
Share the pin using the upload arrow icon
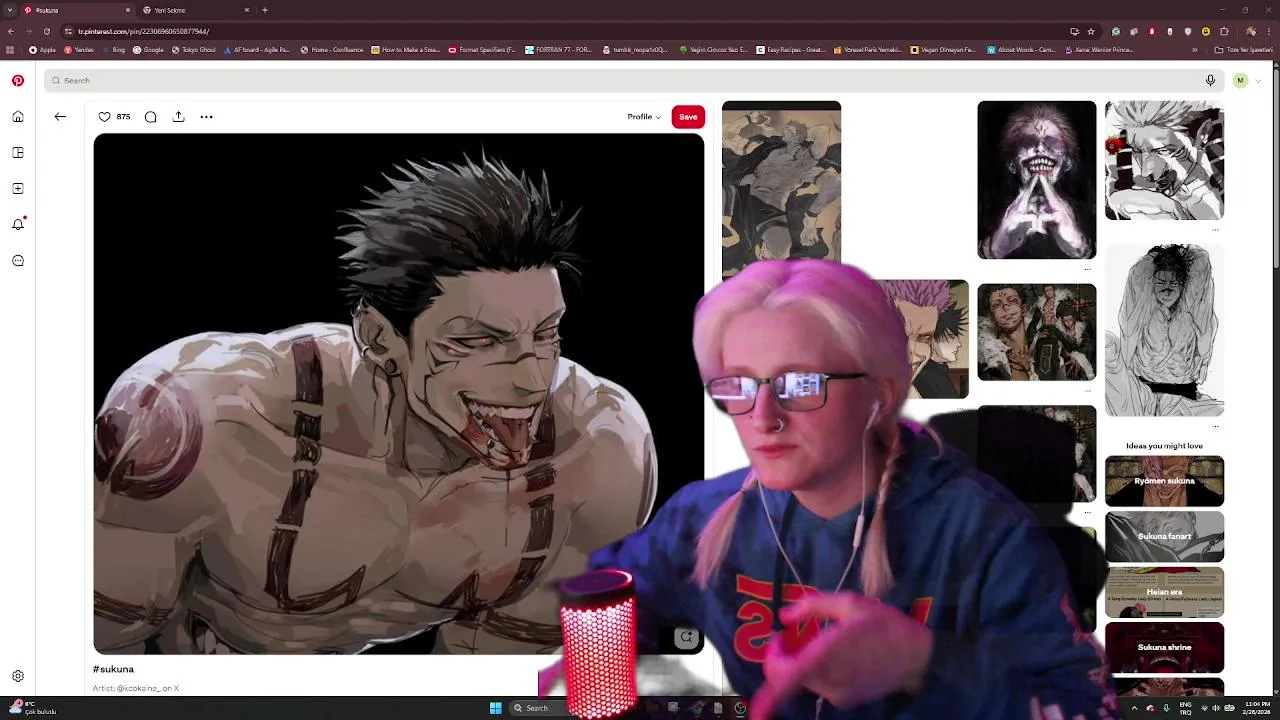point(179,117)
